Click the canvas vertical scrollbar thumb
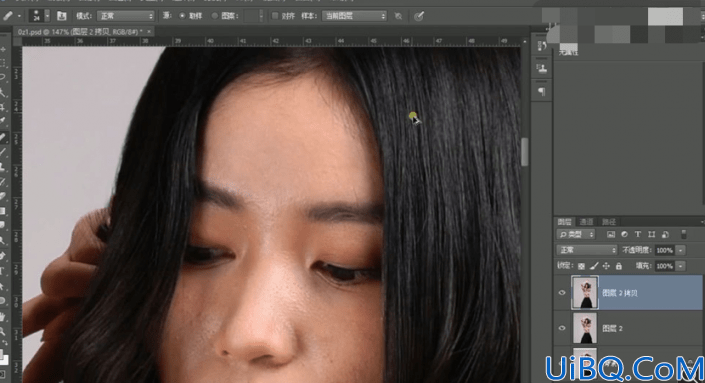Viewport: 705px width, 383px height. 525,151
